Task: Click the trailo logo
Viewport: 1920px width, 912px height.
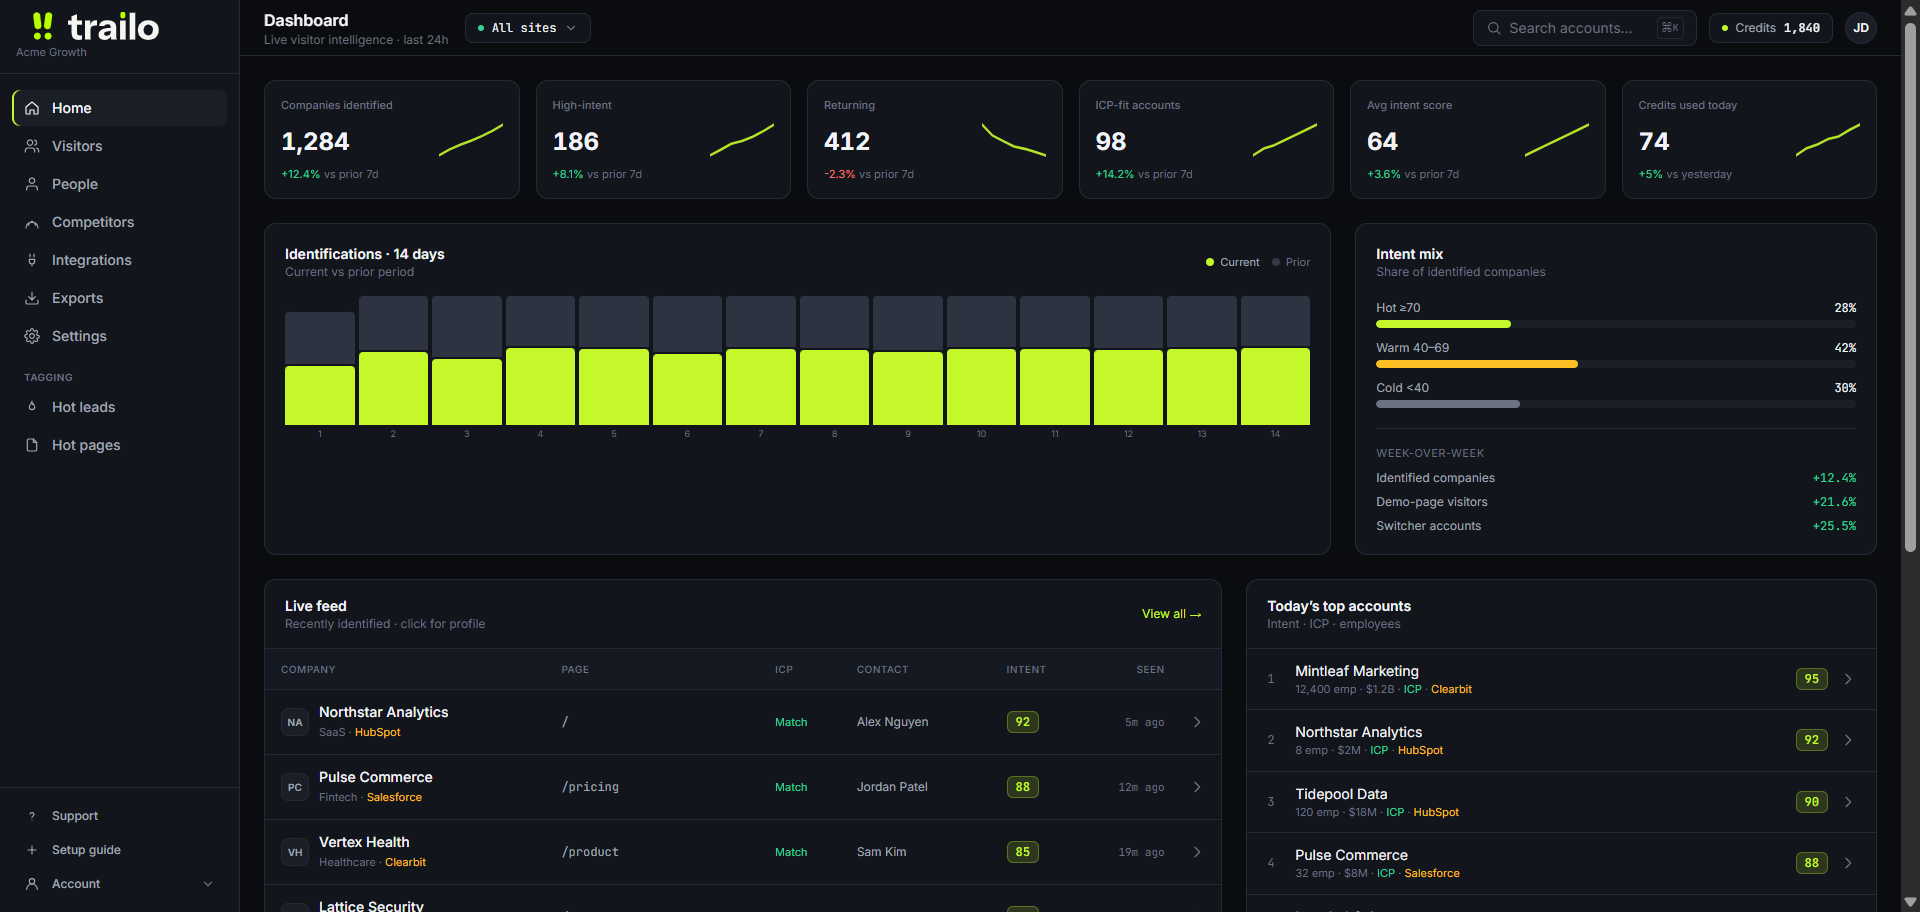Action: 96,27
